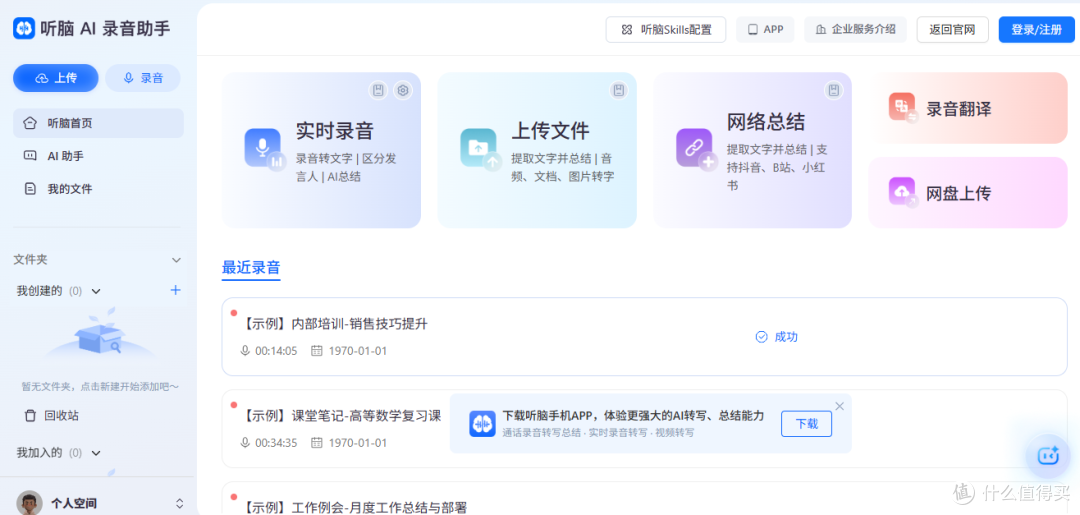Image resolution: width=1080 pixels, height=515 pixels.
Task: Click the 听脑 app icon in banner
Action: (x=483, y=423)
